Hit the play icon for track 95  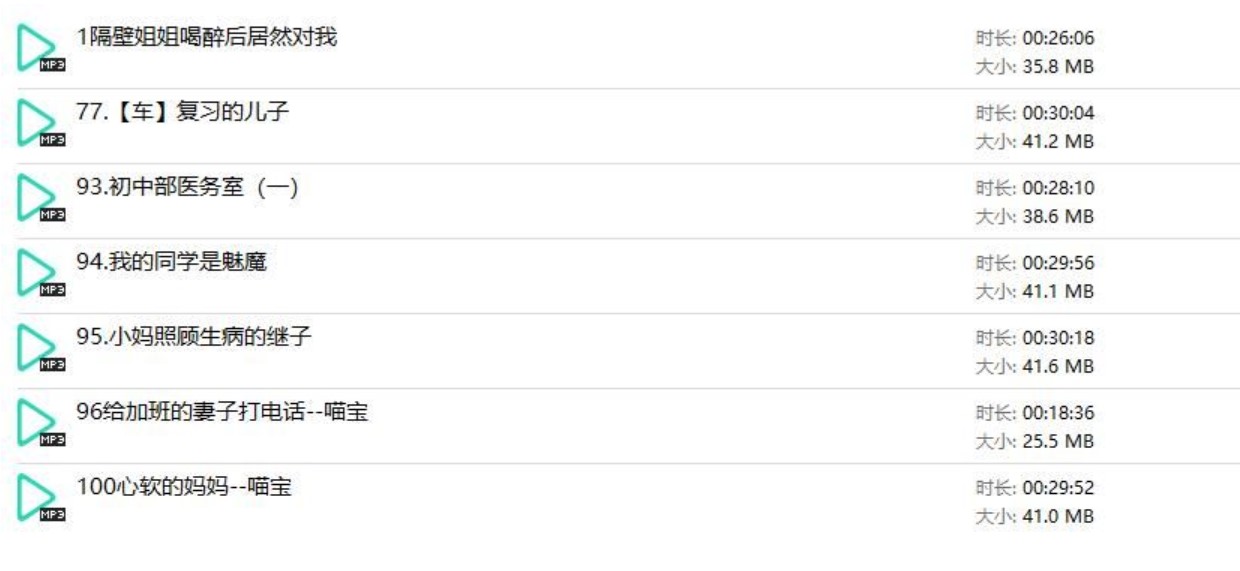tap(40, 348)
